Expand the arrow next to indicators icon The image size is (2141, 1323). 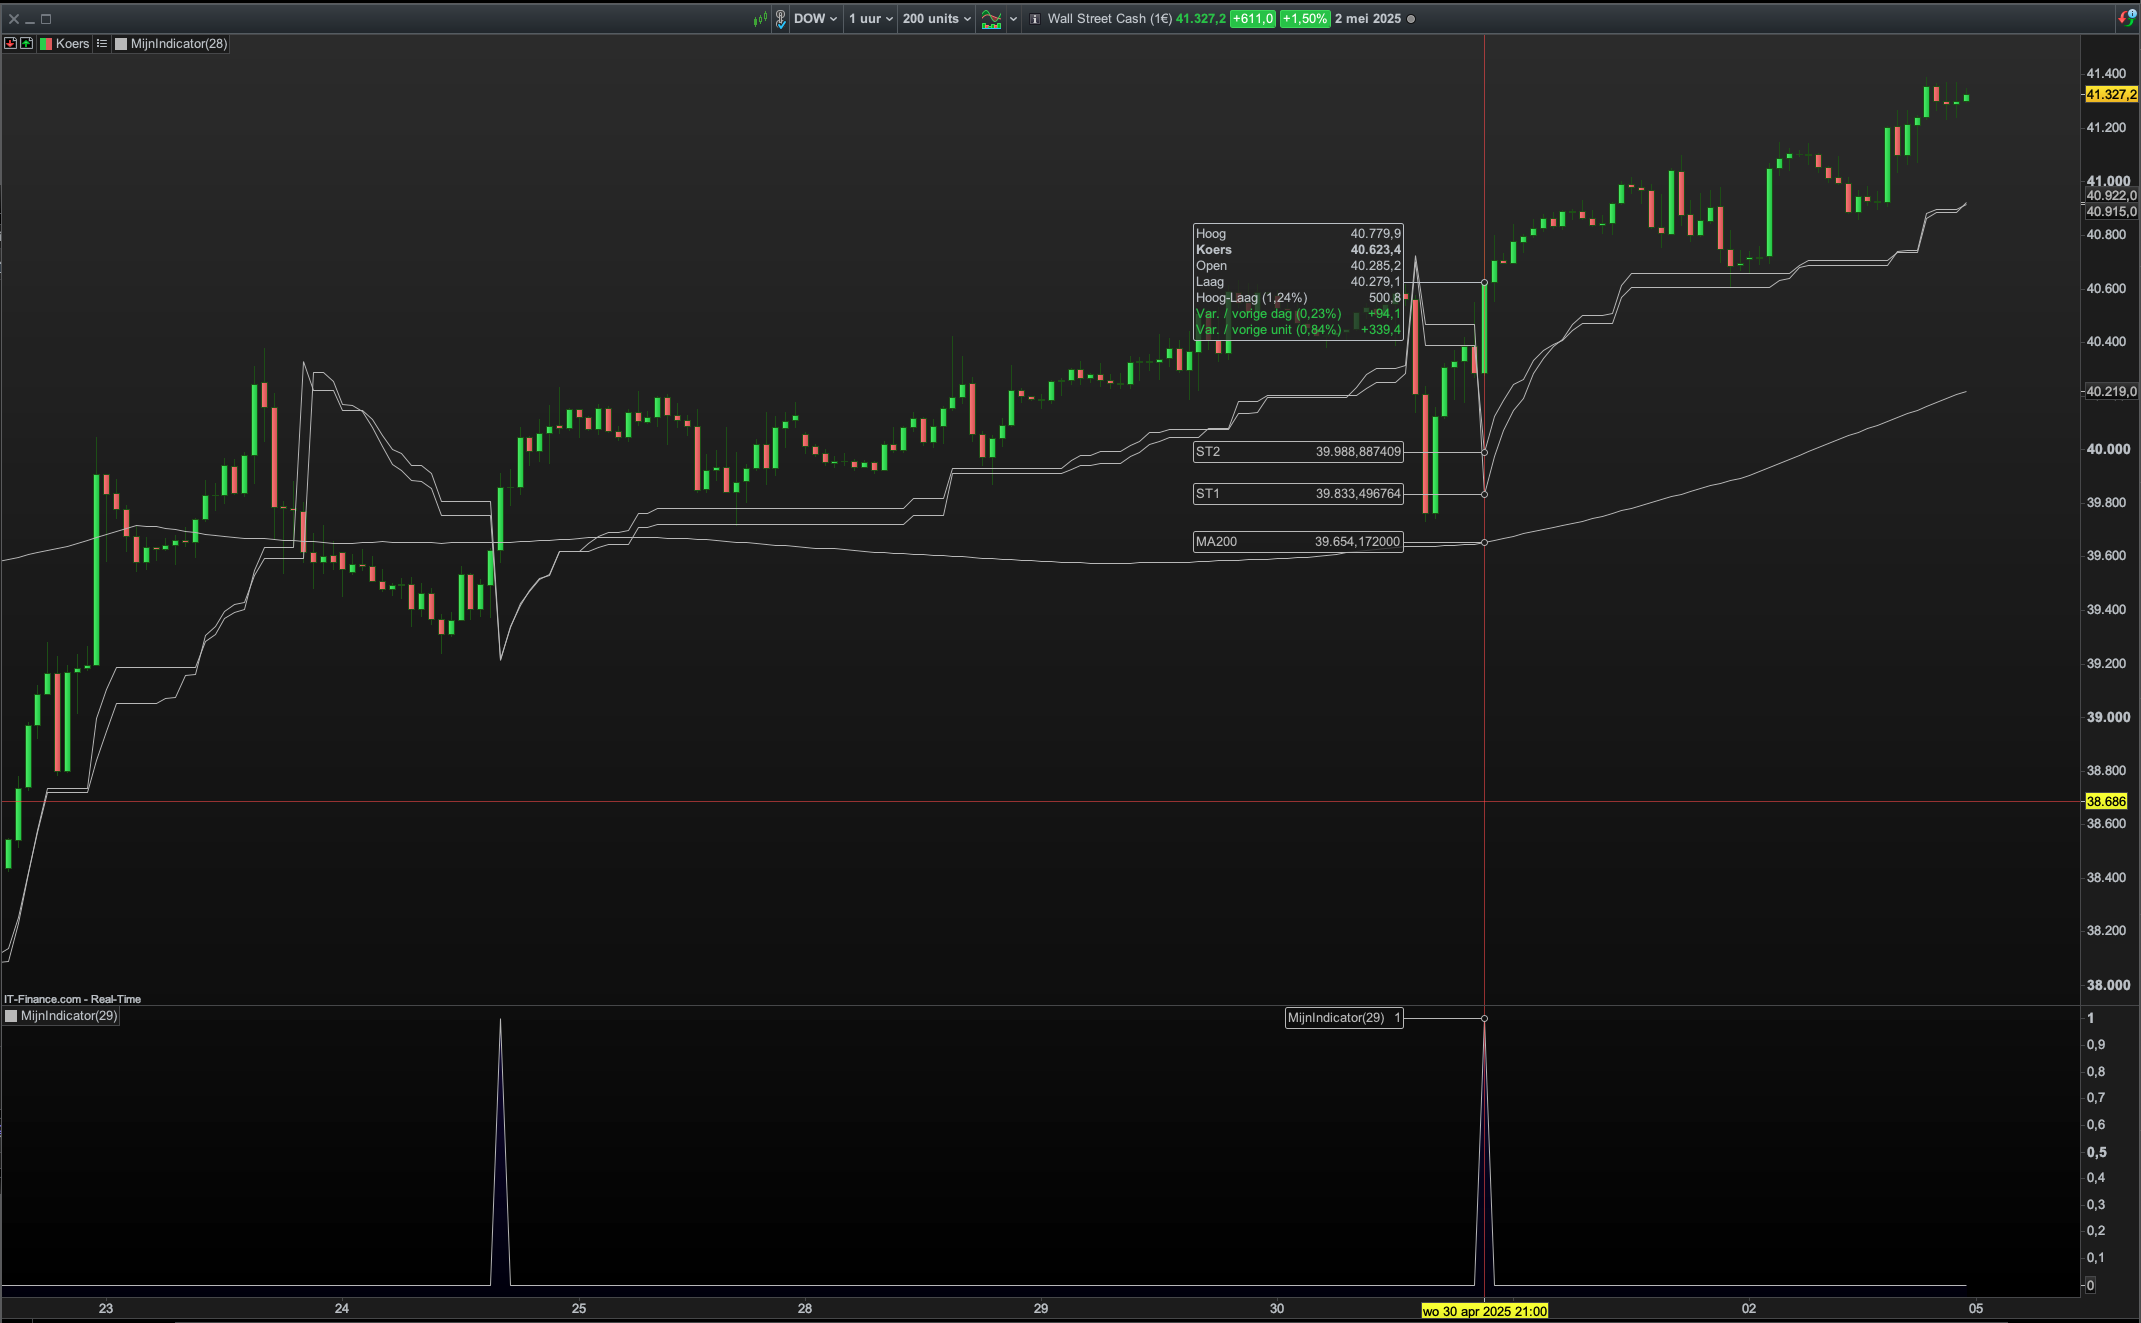[1013, 18]
